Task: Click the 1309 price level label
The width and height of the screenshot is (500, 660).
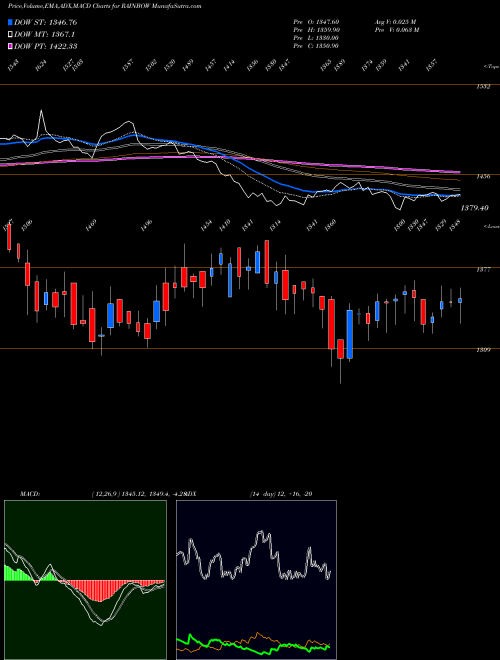Action: (484, 350)
